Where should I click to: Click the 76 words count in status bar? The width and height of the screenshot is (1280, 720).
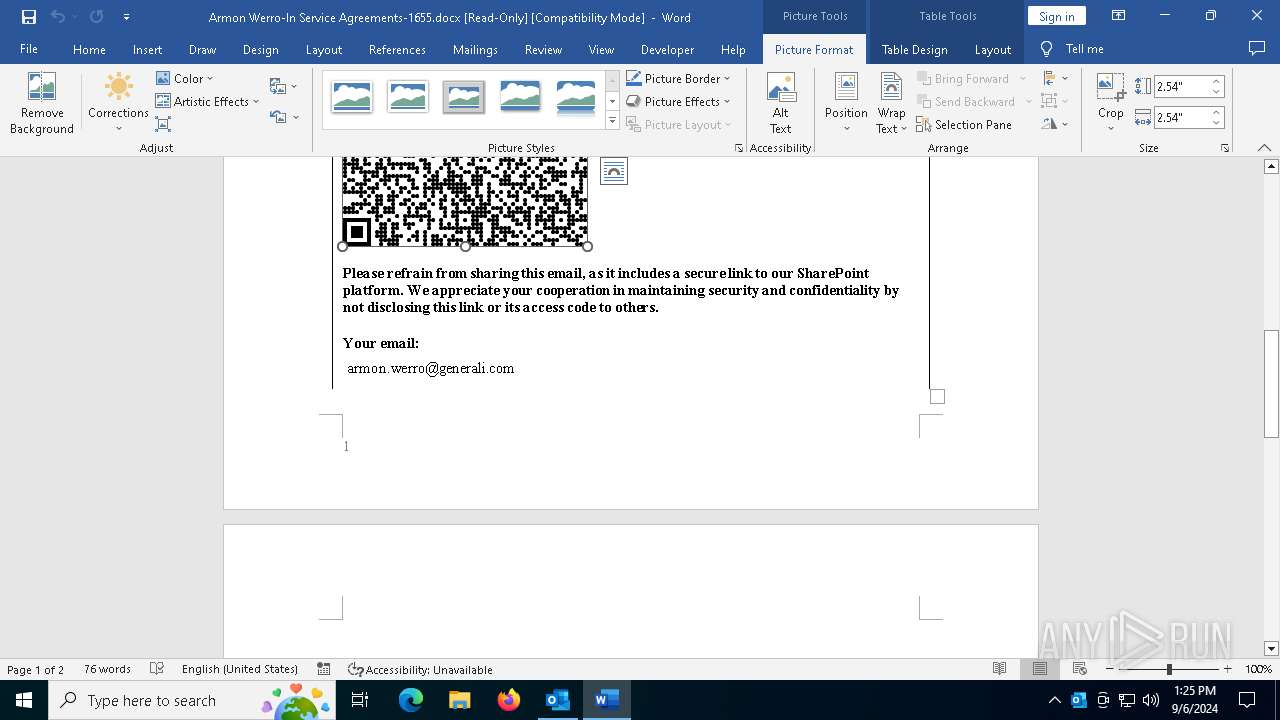(107, 669)
